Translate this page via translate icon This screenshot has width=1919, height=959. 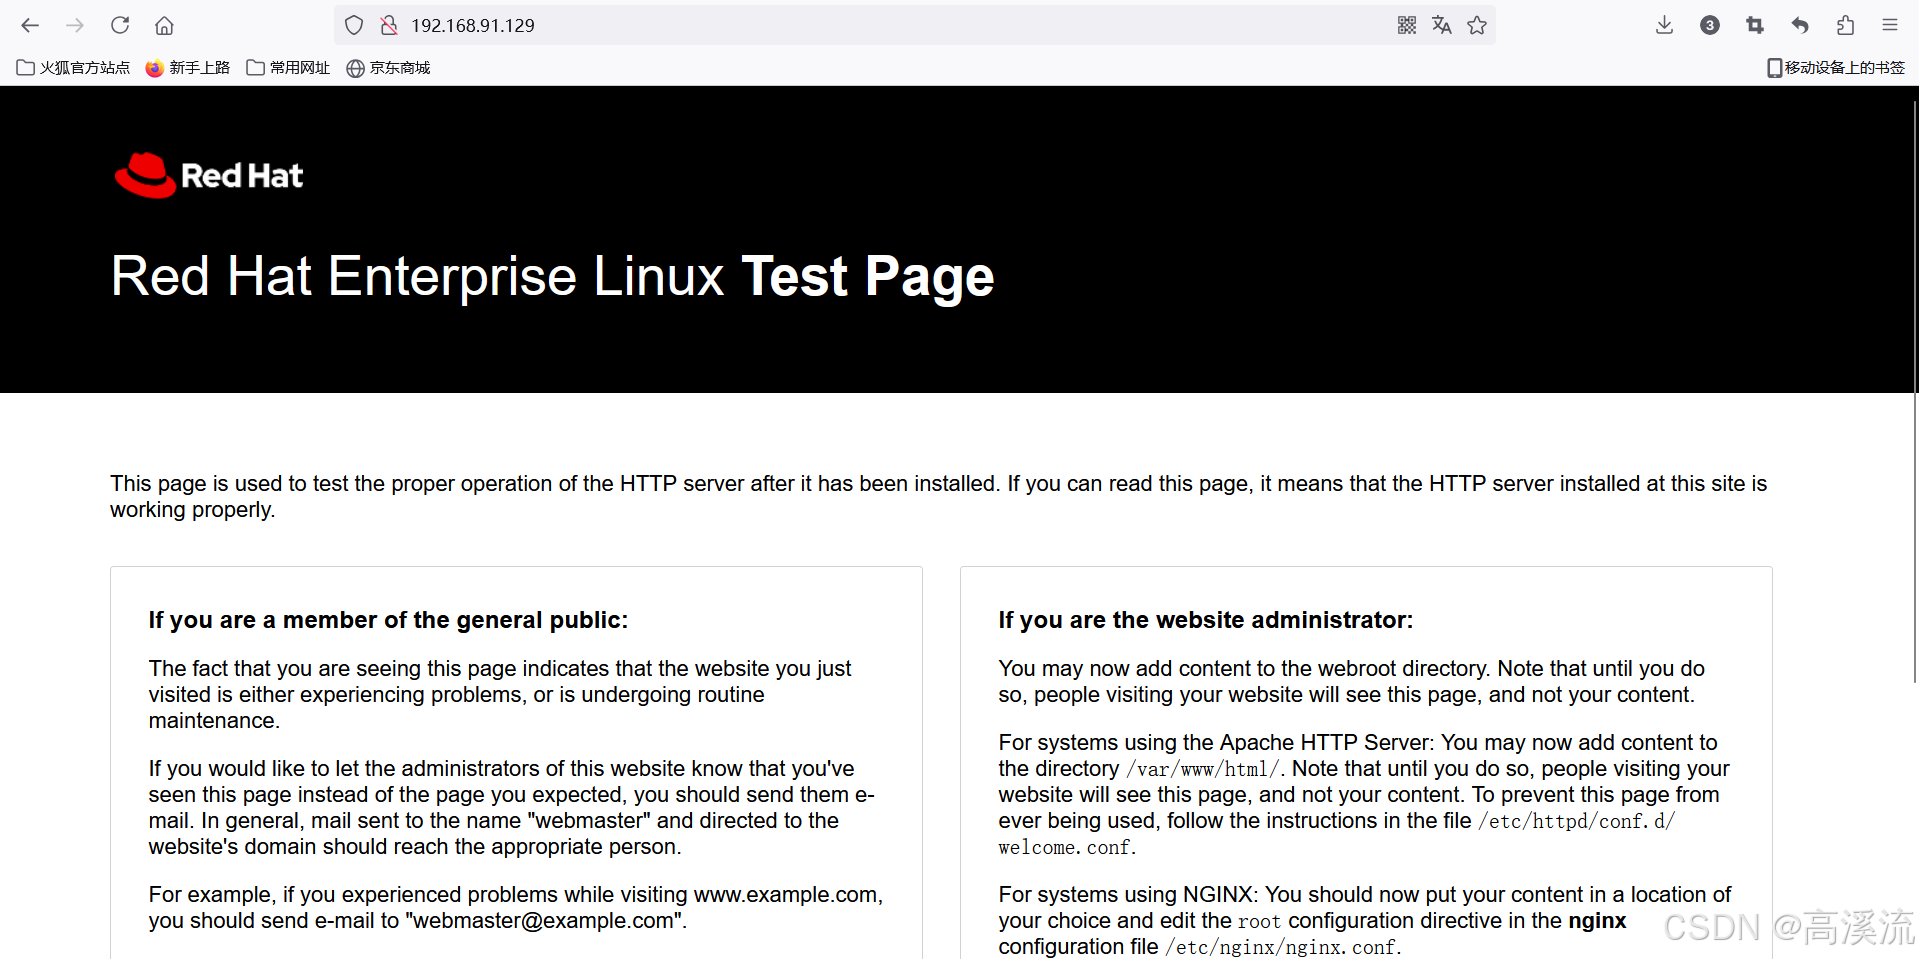[x=1442, y=25]
